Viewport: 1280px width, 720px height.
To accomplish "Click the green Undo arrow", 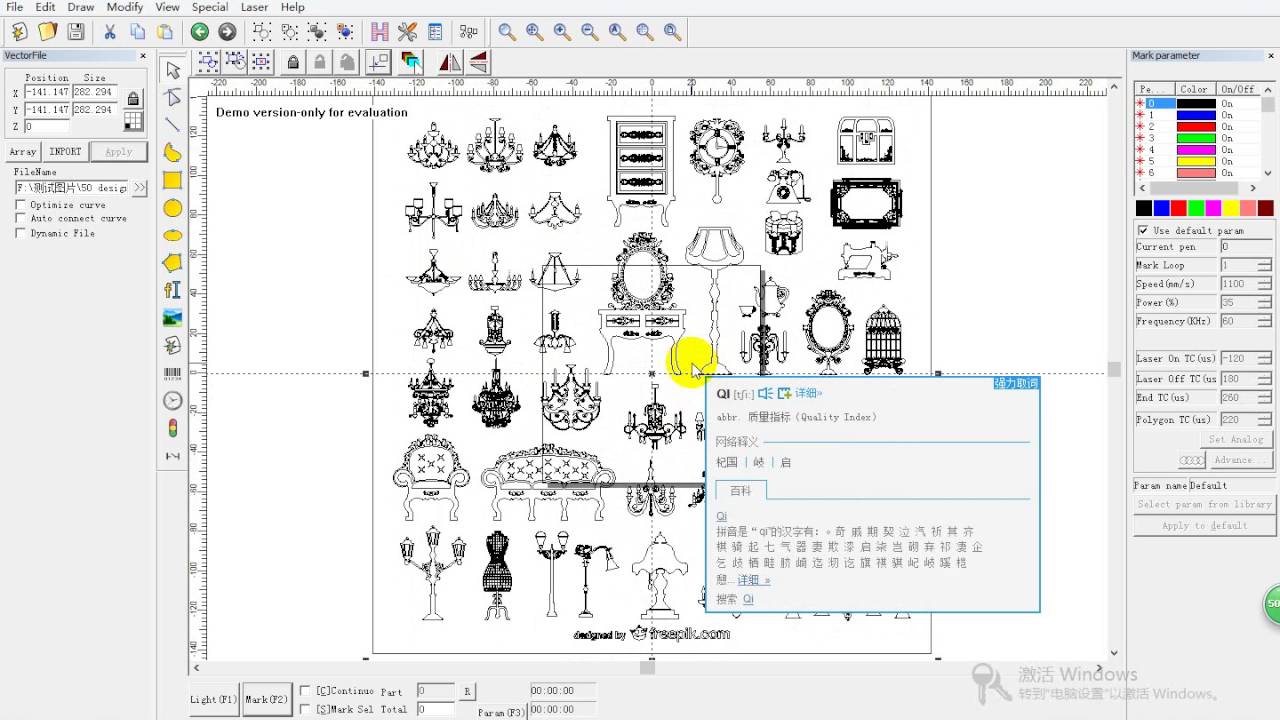I will pos(200,32).
